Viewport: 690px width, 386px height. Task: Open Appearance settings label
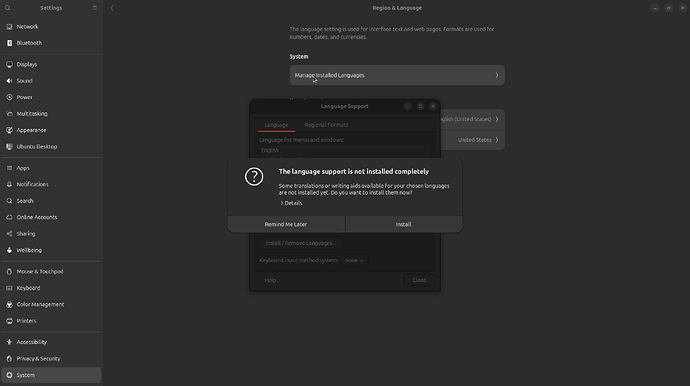coord(31,130)
